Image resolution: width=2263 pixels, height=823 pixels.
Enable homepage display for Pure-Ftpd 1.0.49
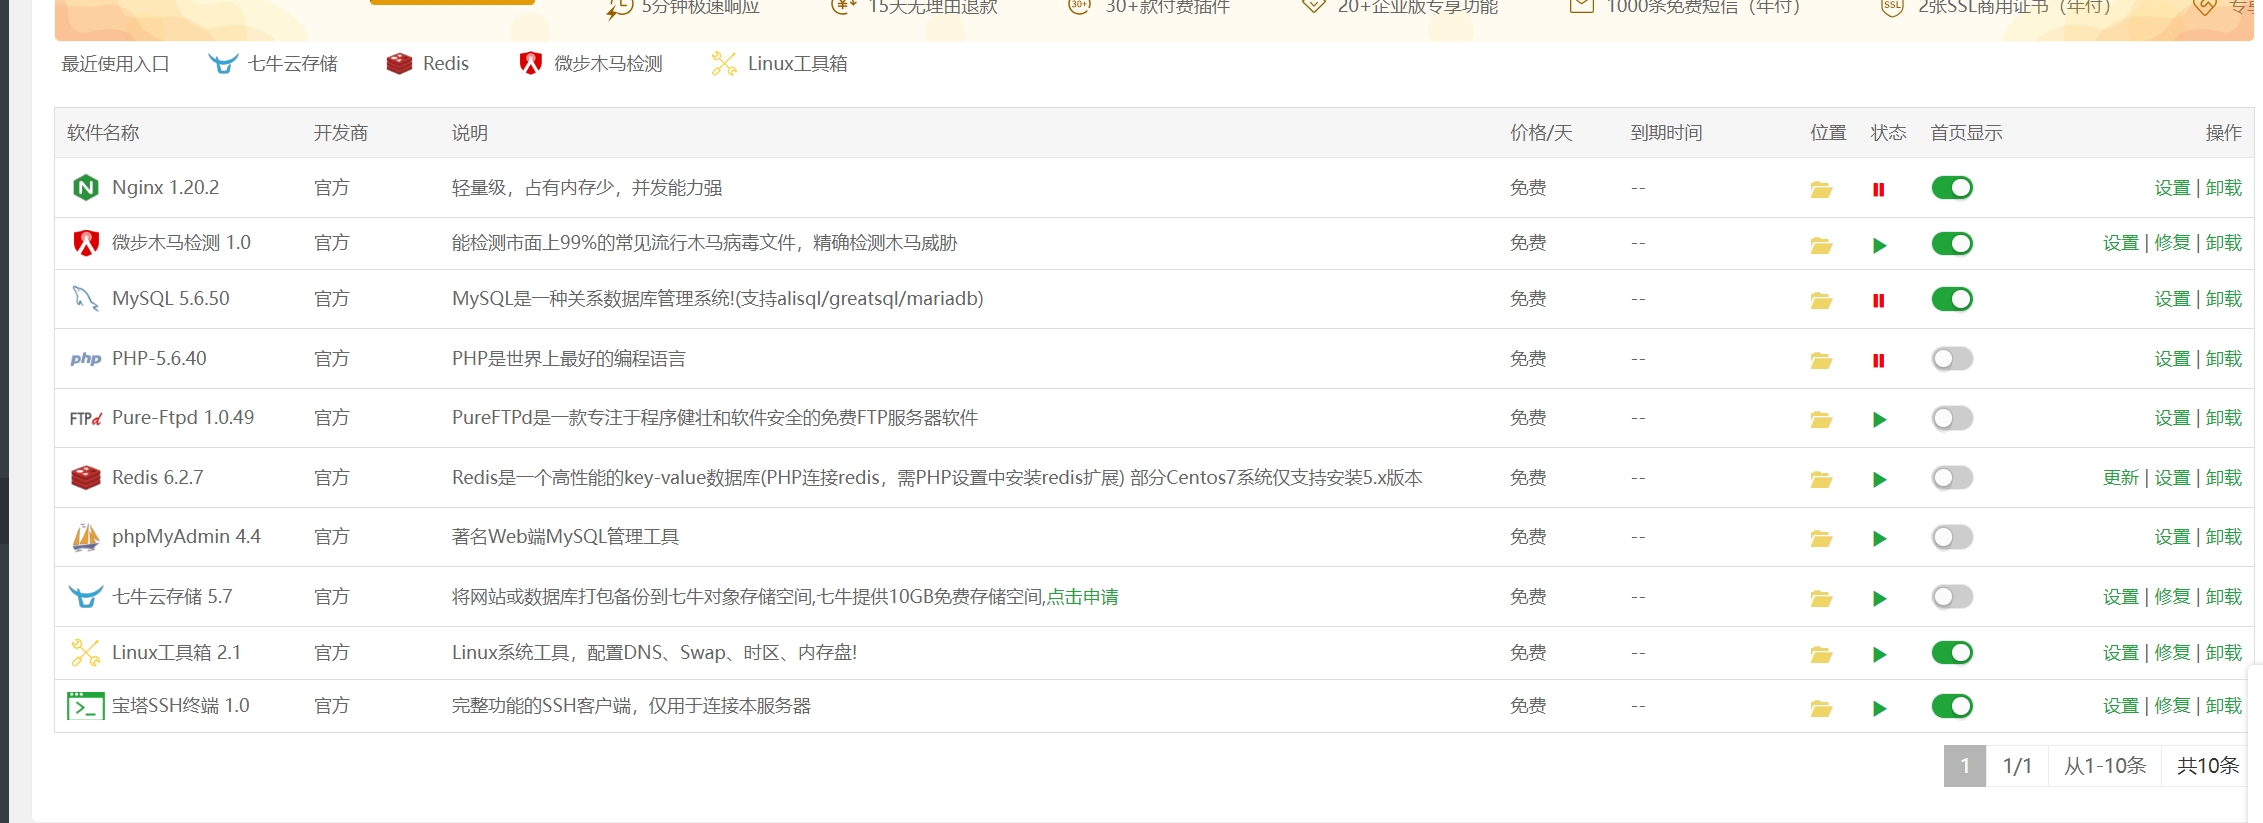click(x=1952, y=418)
